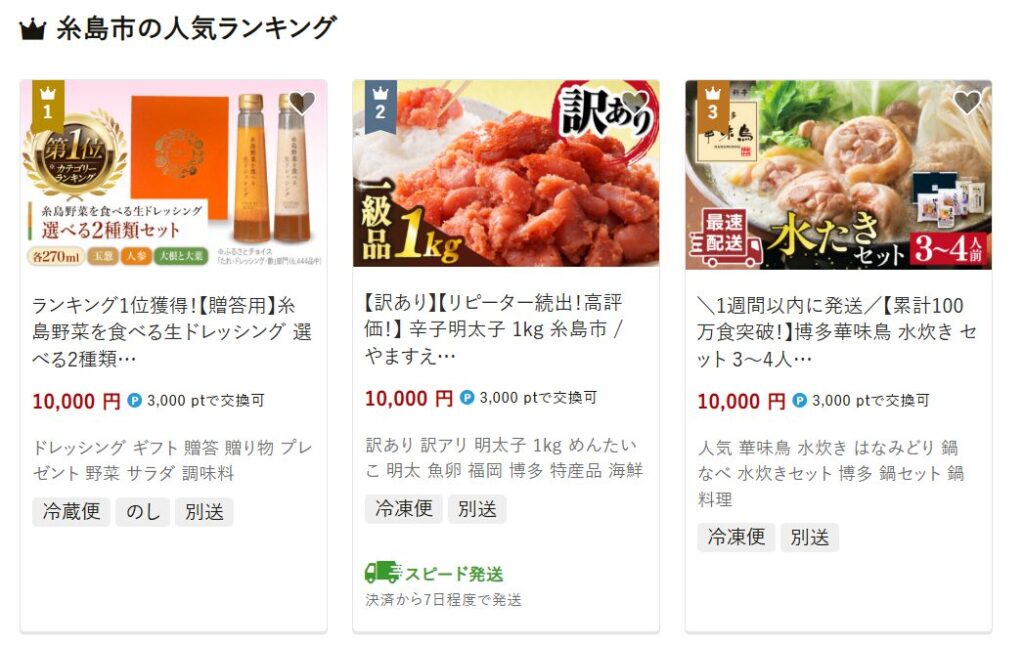Viewport: 1024px width, 646px height.
Task: Open the 水たきセット product photo
Action: [x=839, y=174]
